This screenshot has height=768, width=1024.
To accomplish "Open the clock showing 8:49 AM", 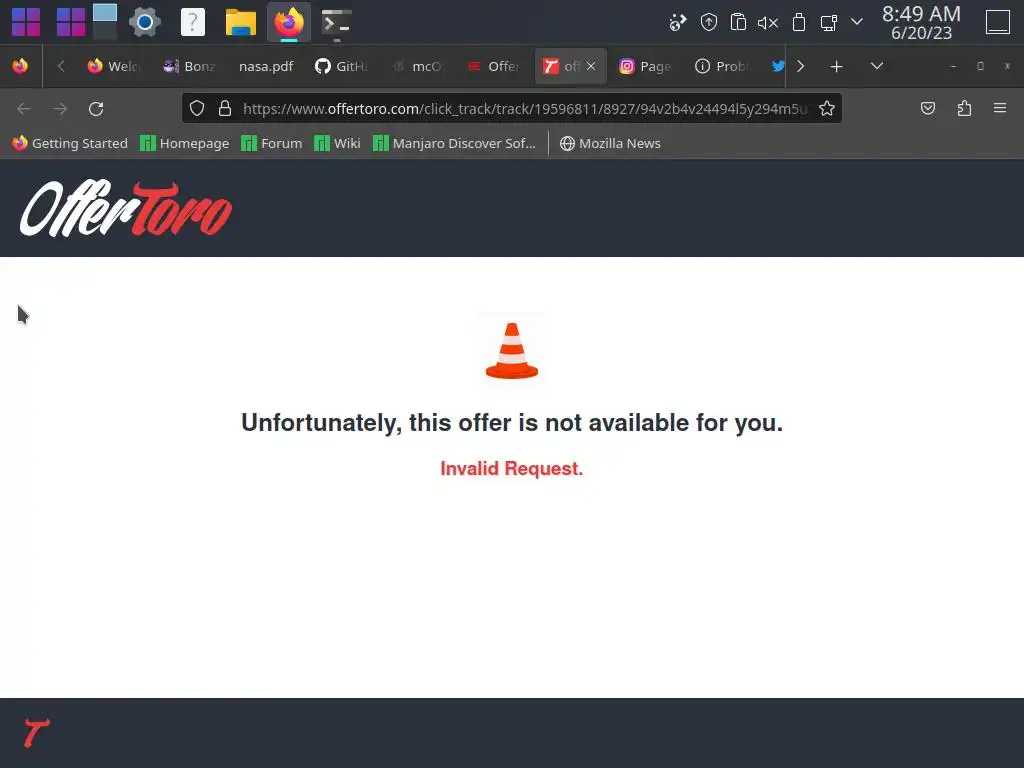I will (x=921, y=22).
